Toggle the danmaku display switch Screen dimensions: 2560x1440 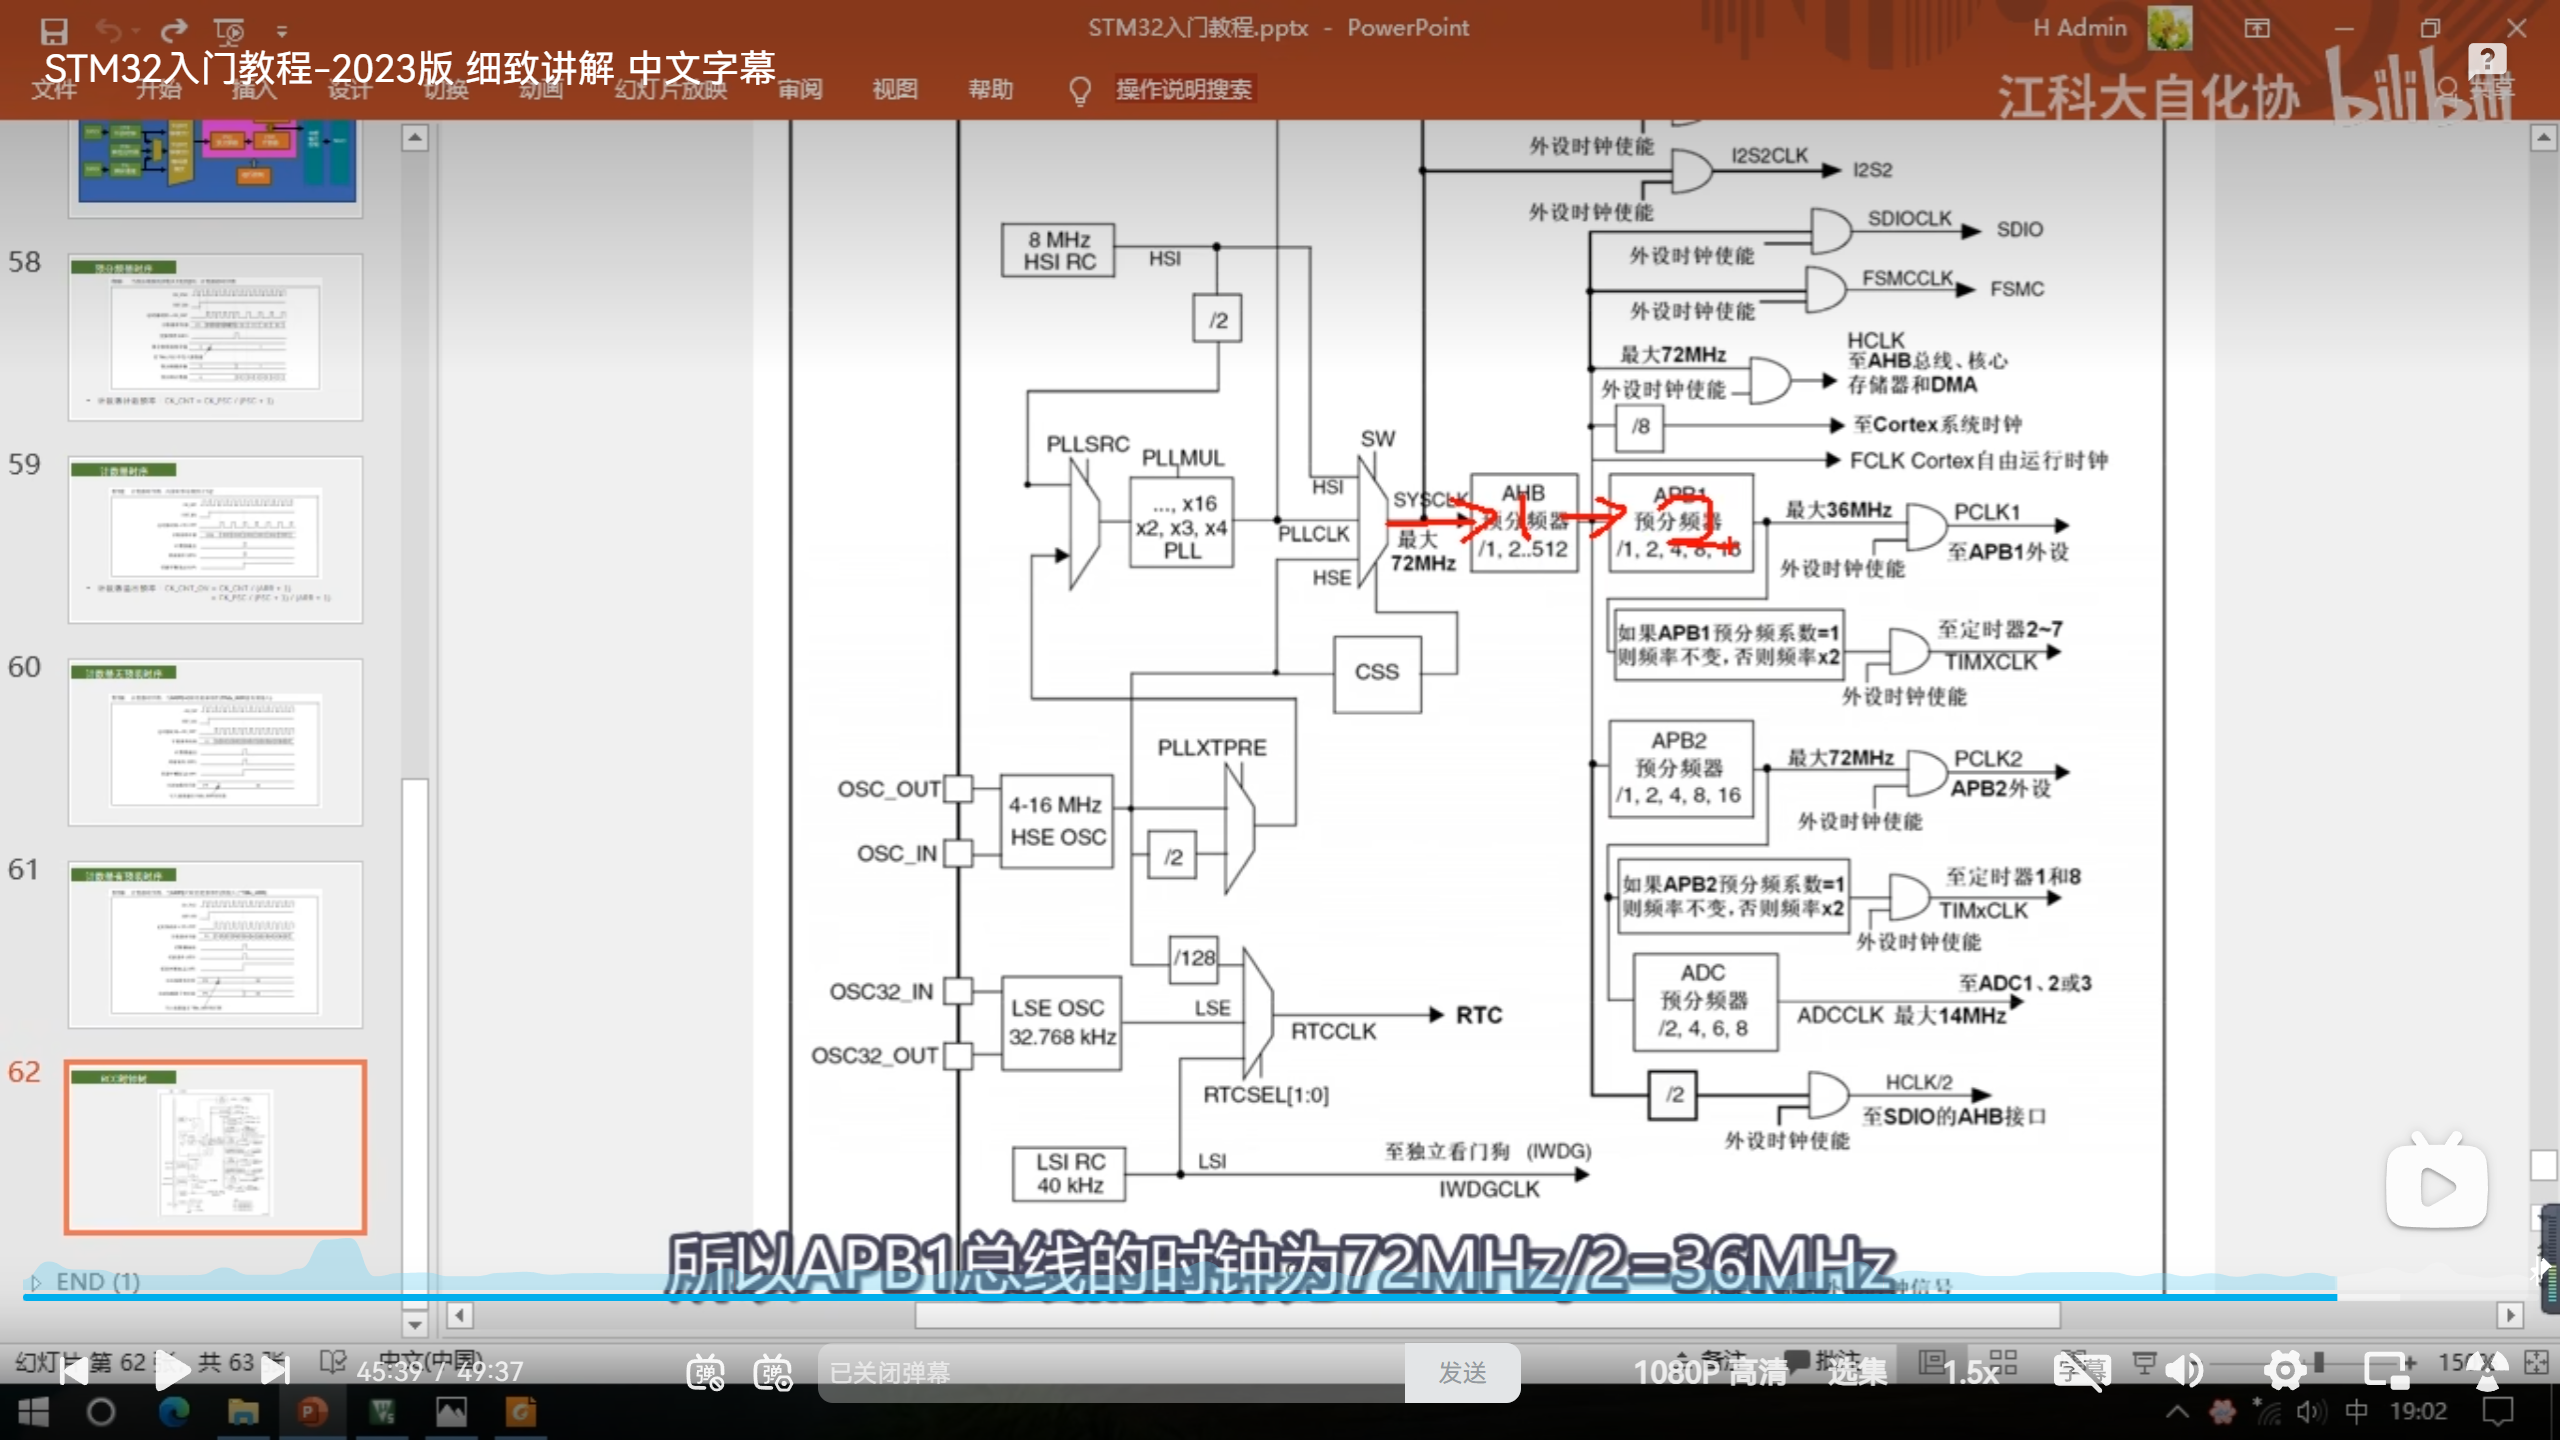click(x=705, y=1372)
